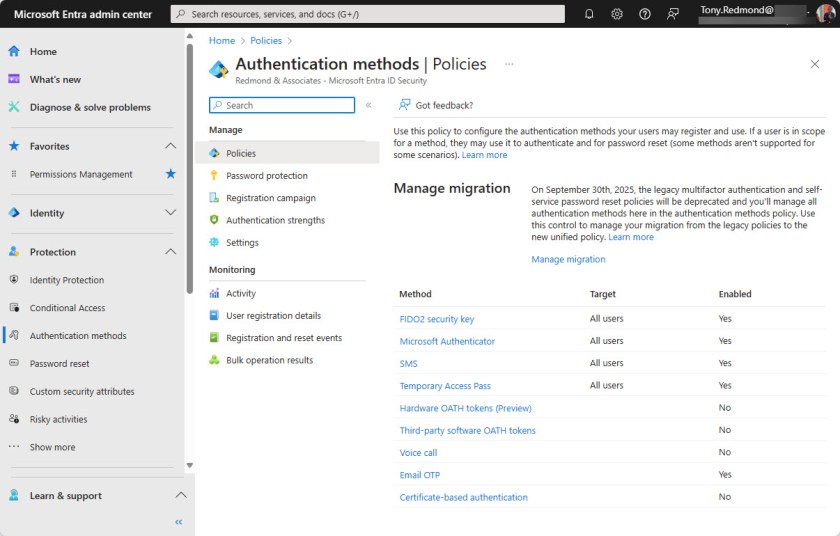
Task: Click the Learn & support icon
Action: pyautogui.click(x=14, y=495)
